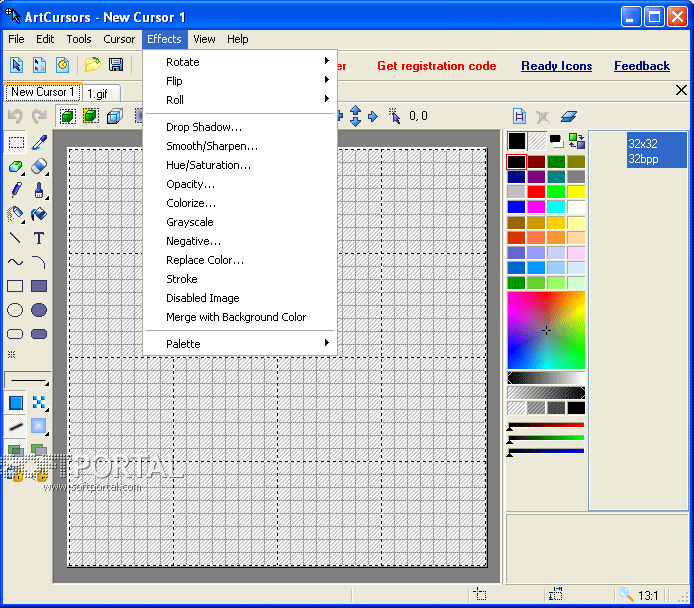Click the Undo arrow icon
694x608 pixels.
pyautogui.click(x=16, y=116)
